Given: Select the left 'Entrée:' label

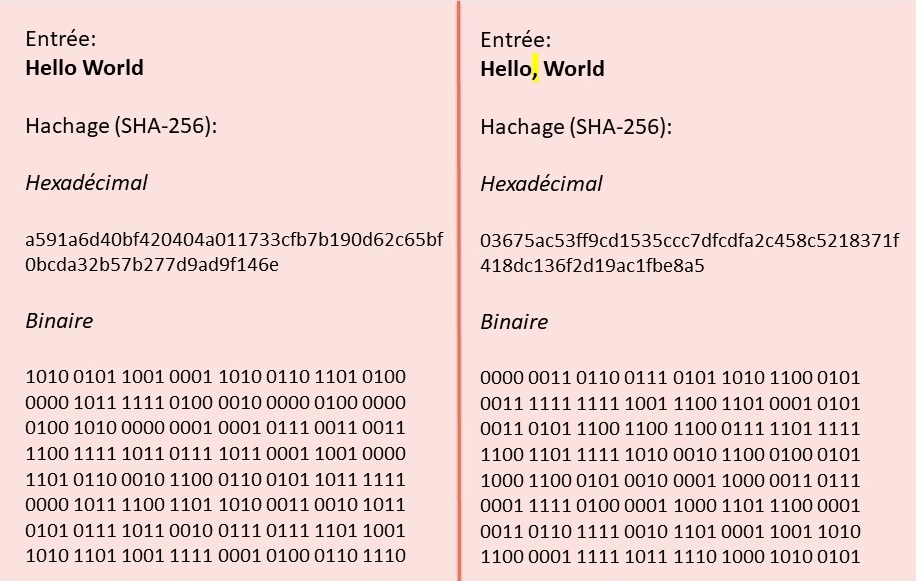Looking at the screenshot, I should pyautogui.click(x=60, y=39).
